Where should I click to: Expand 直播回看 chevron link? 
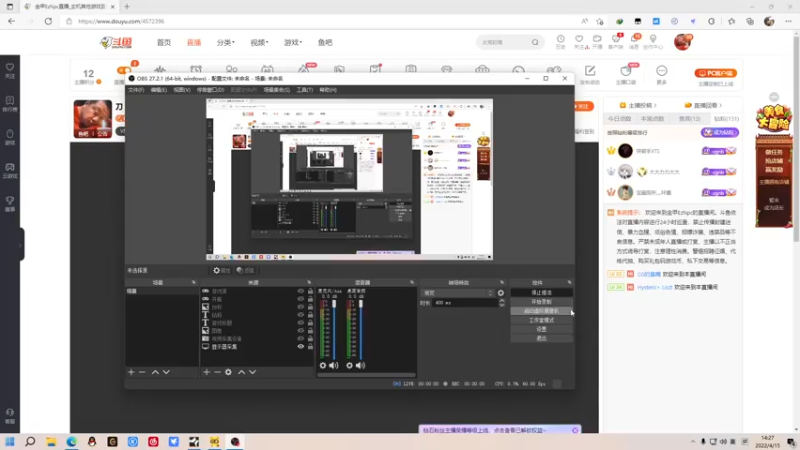click(x=704, y=105)
